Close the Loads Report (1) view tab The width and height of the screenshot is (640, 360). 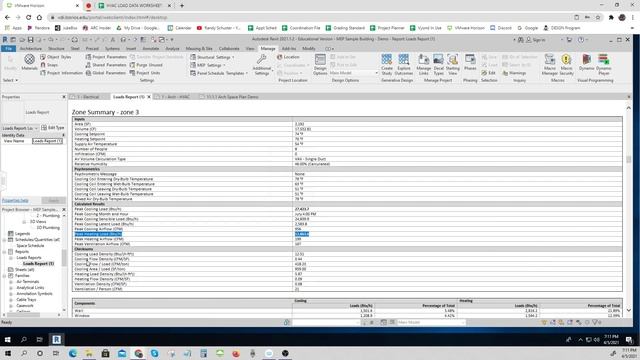pyautogui.click(x=149, y=97)
